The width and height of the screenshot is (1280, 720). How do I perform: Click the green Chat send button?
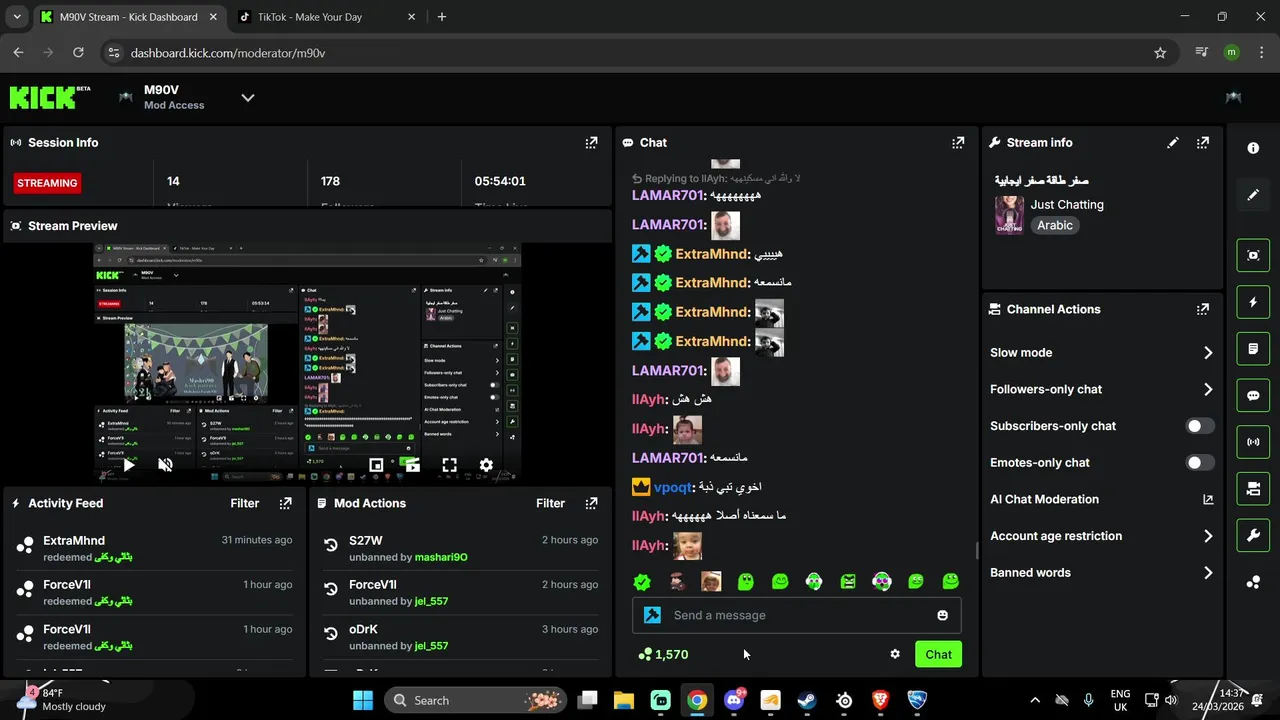[938, 654]
